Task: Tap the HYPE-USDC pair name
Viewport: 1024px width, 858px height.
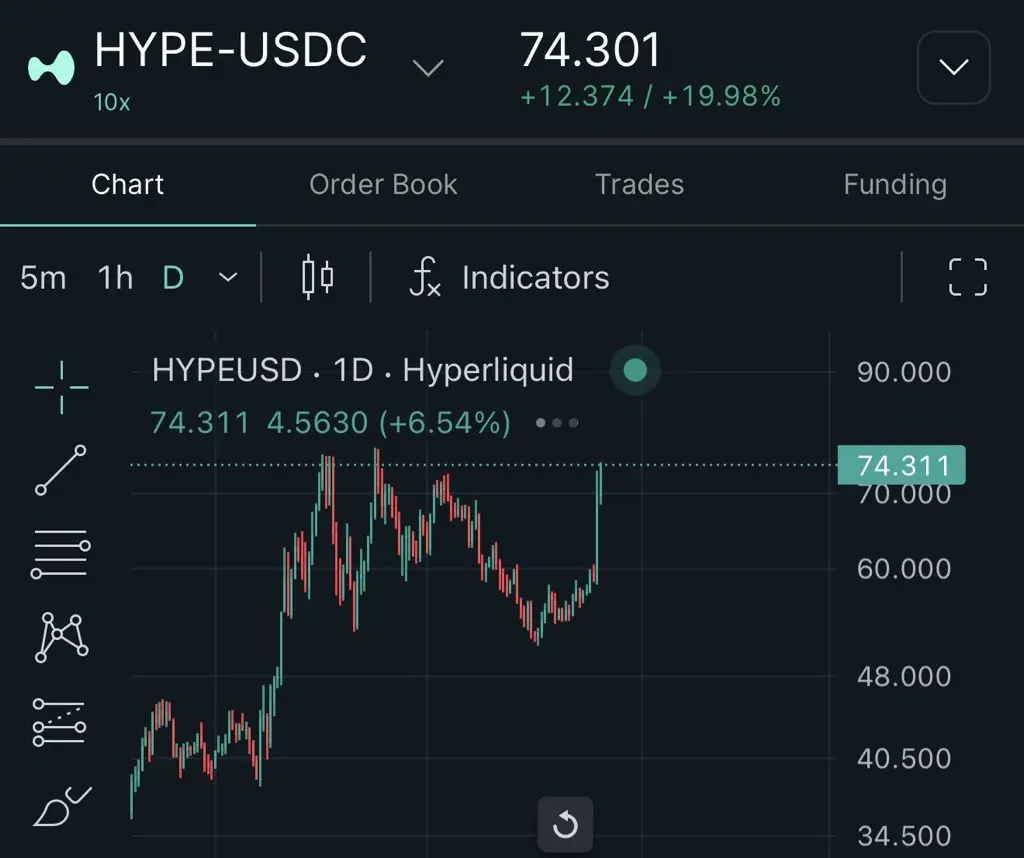Action: 231,50
